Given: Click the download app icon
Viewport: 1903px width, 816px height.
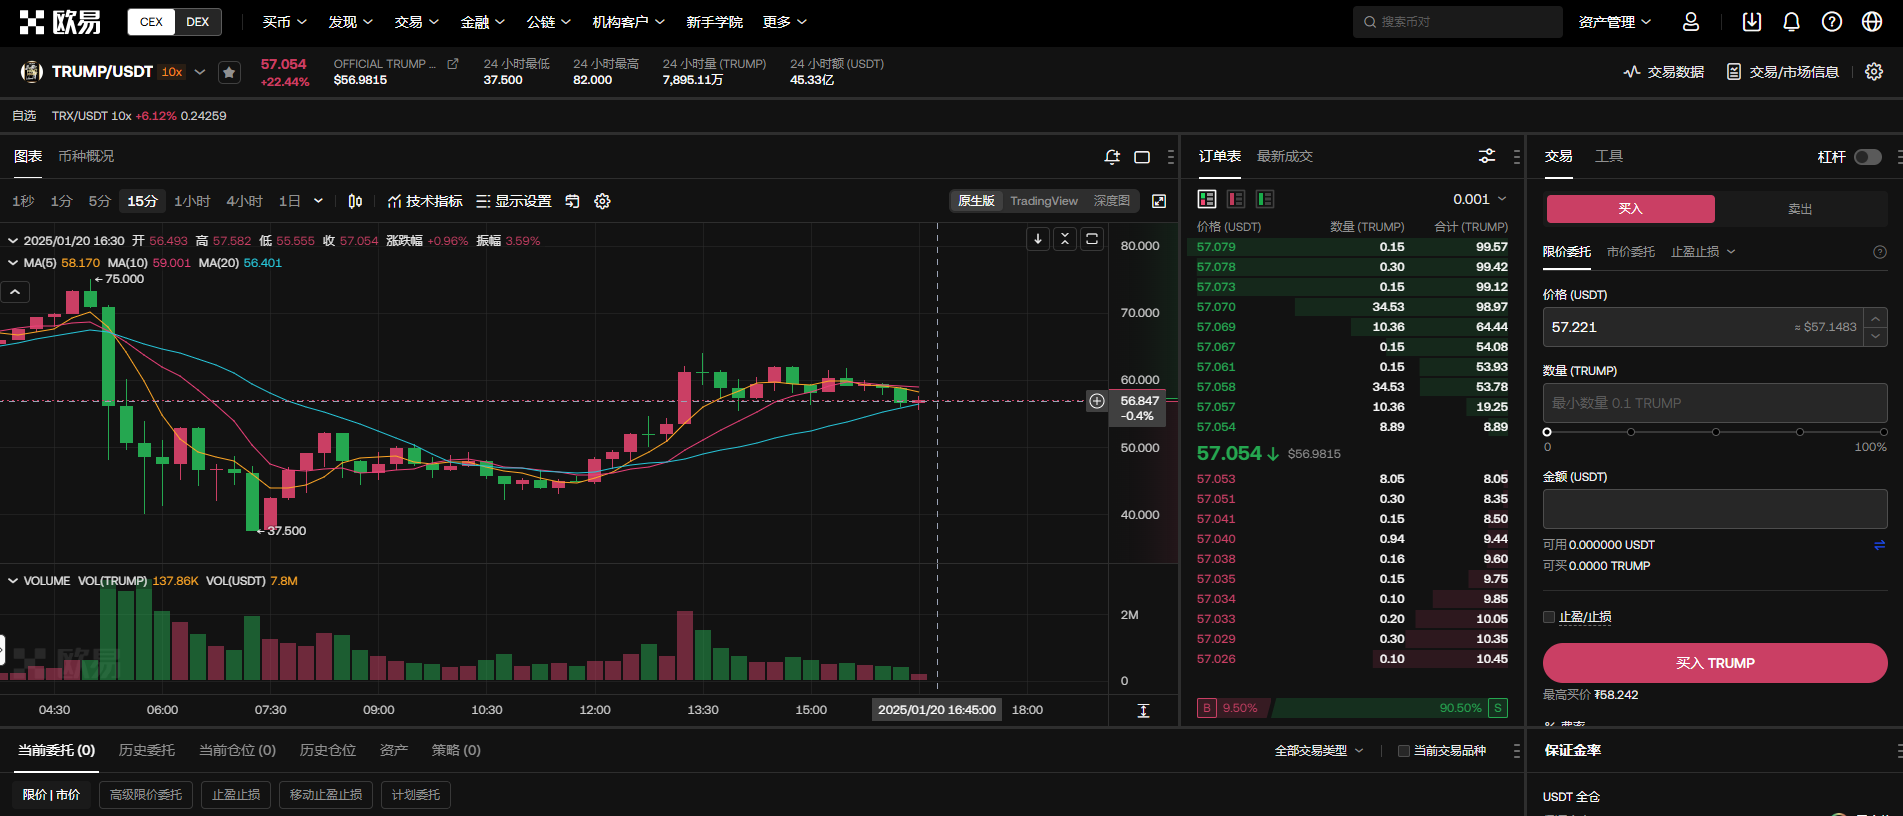Looking at the screenshot, I should [1752, 21].
